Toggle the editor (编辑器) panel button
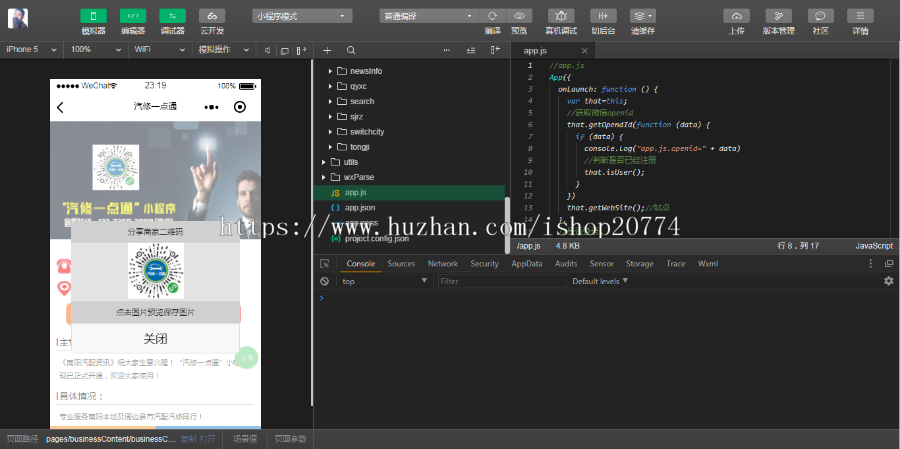This screenshot has height=449, width=900. pyautogui.click(x=133, y=16)
